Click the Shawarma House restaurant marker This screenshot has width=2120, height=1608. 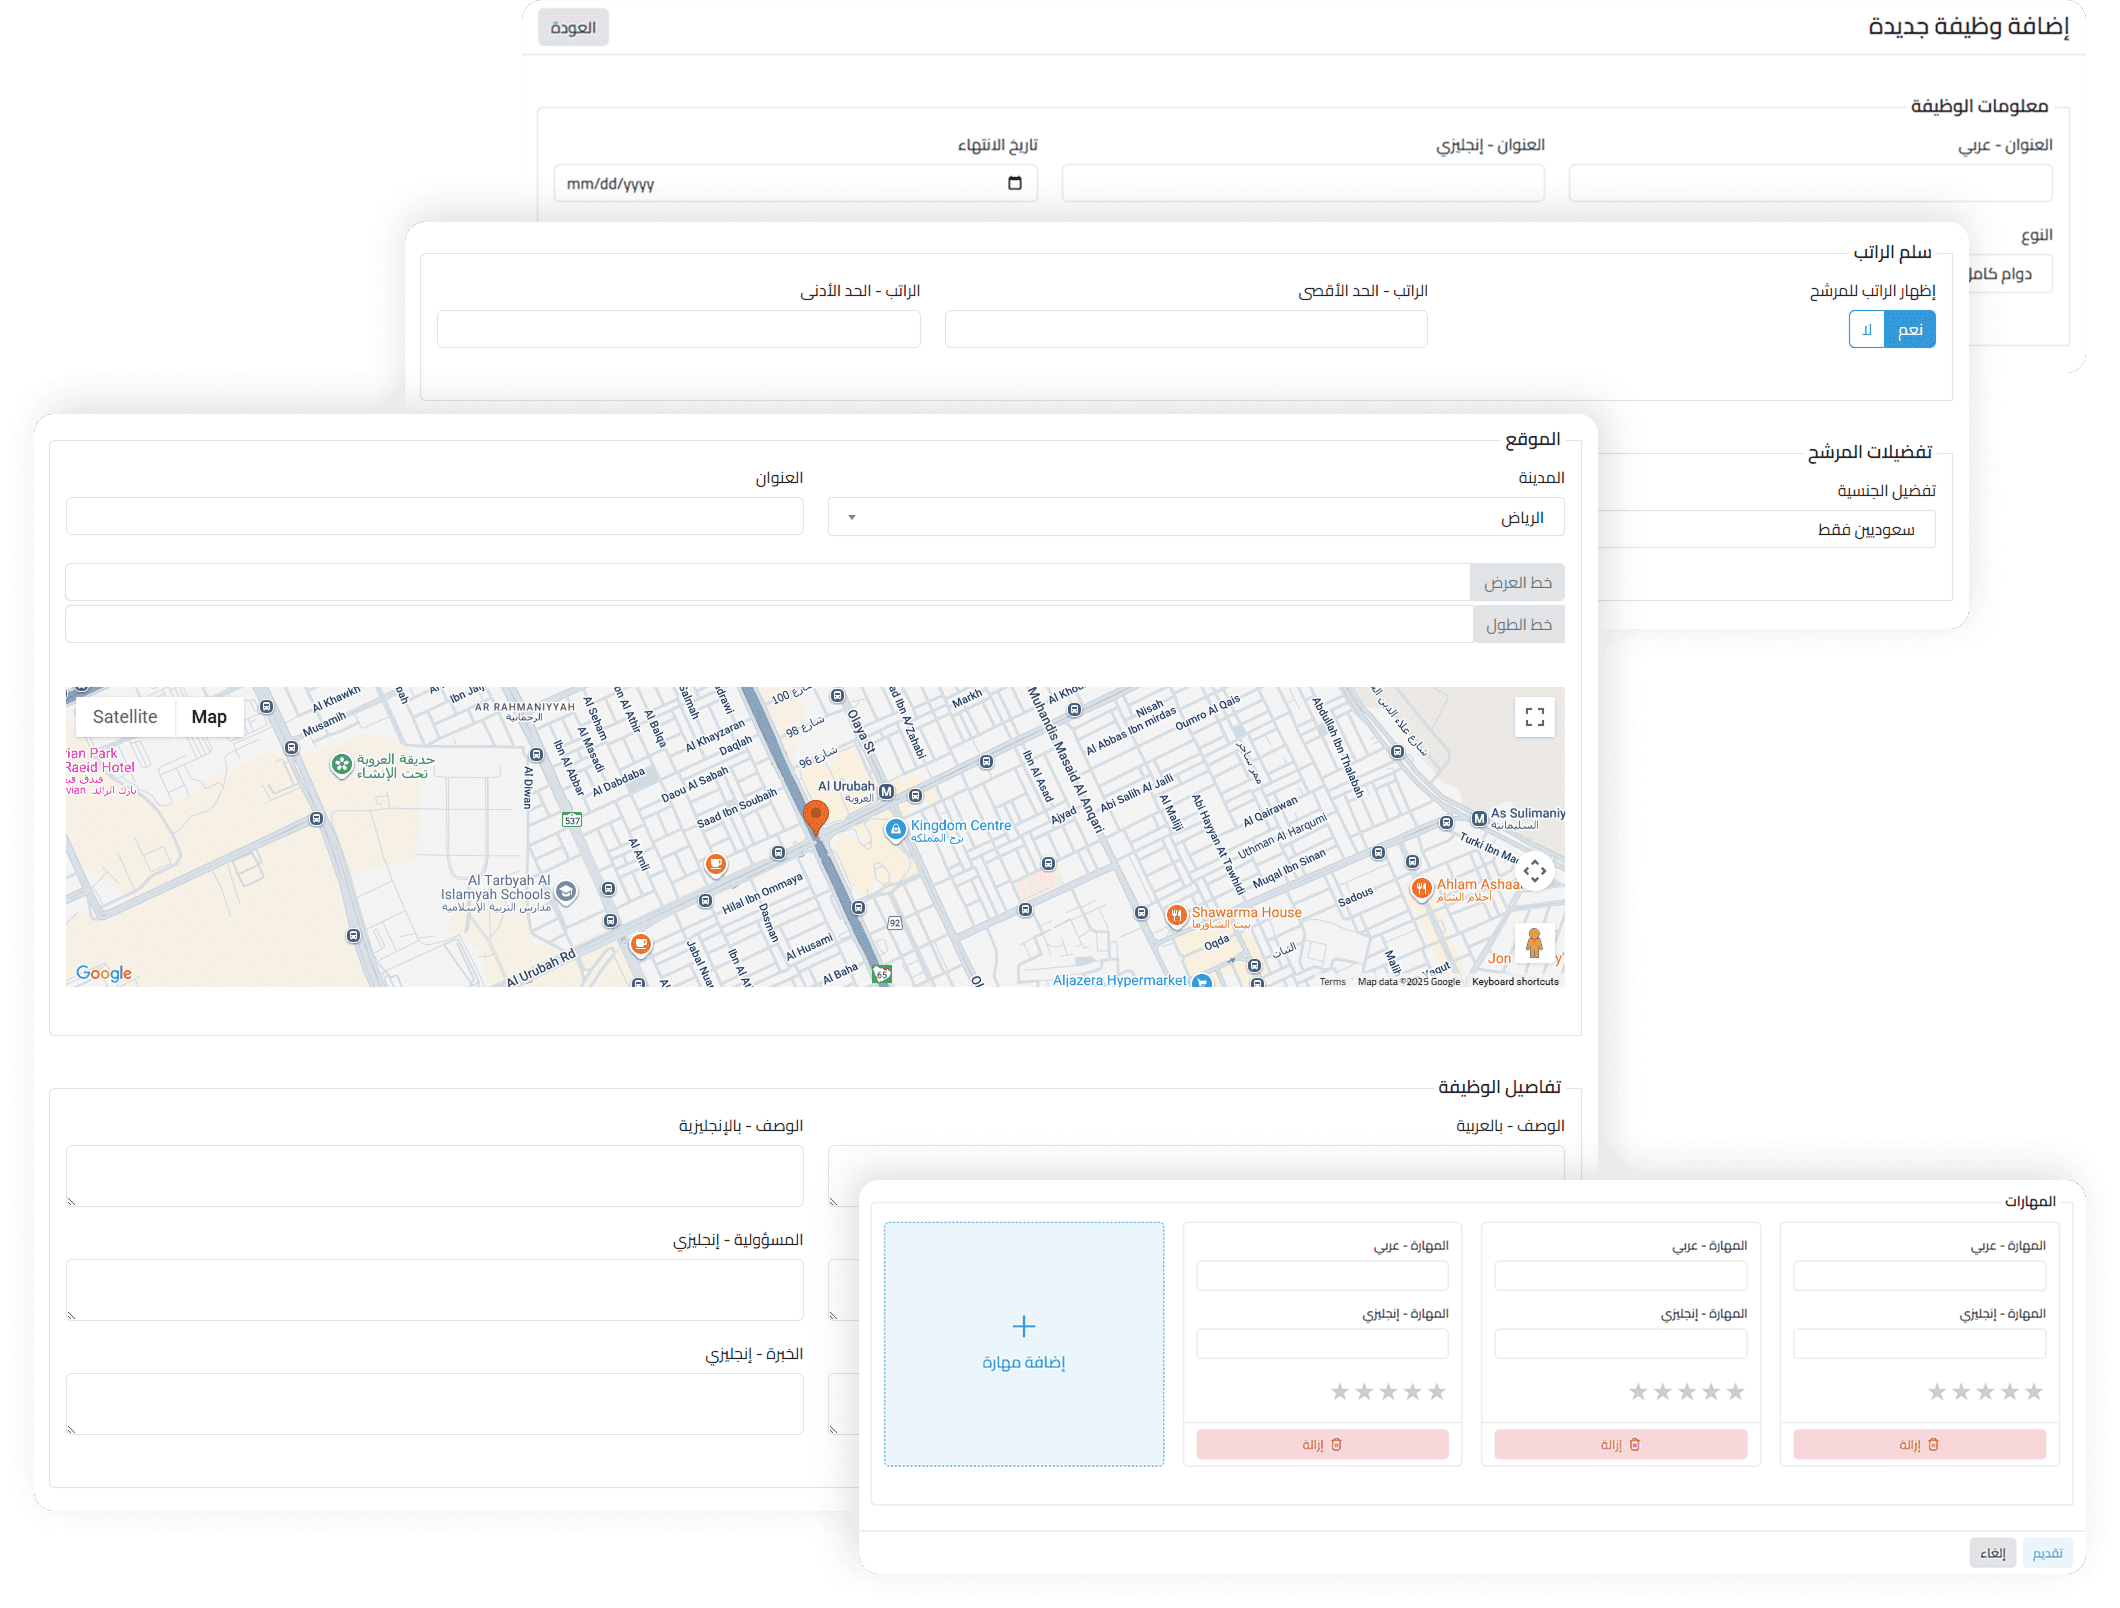click(1177, 914)
